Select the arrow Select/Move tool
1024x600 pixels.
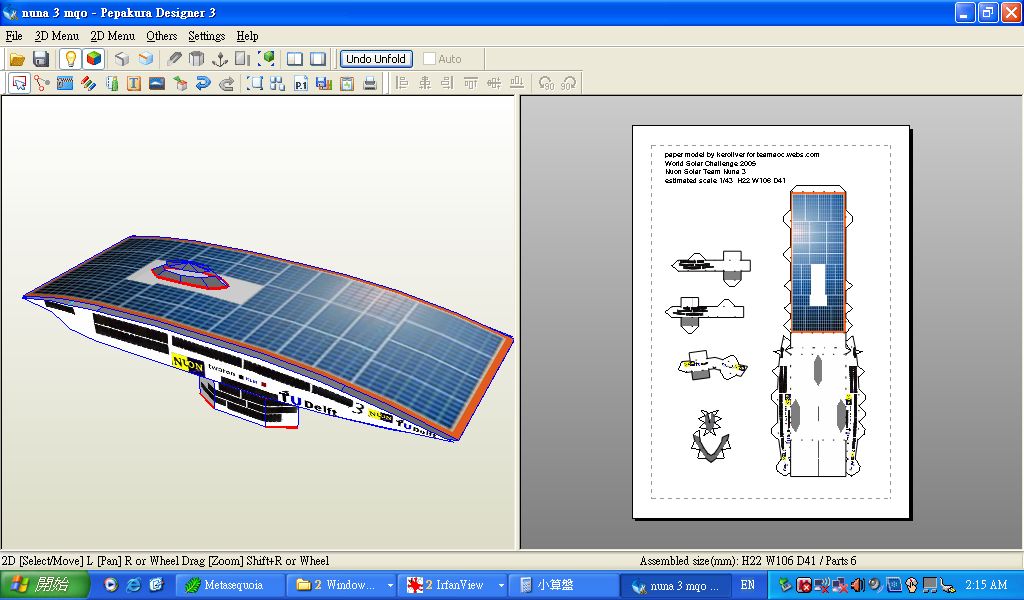pyautogui.click(x=18, y=84)
